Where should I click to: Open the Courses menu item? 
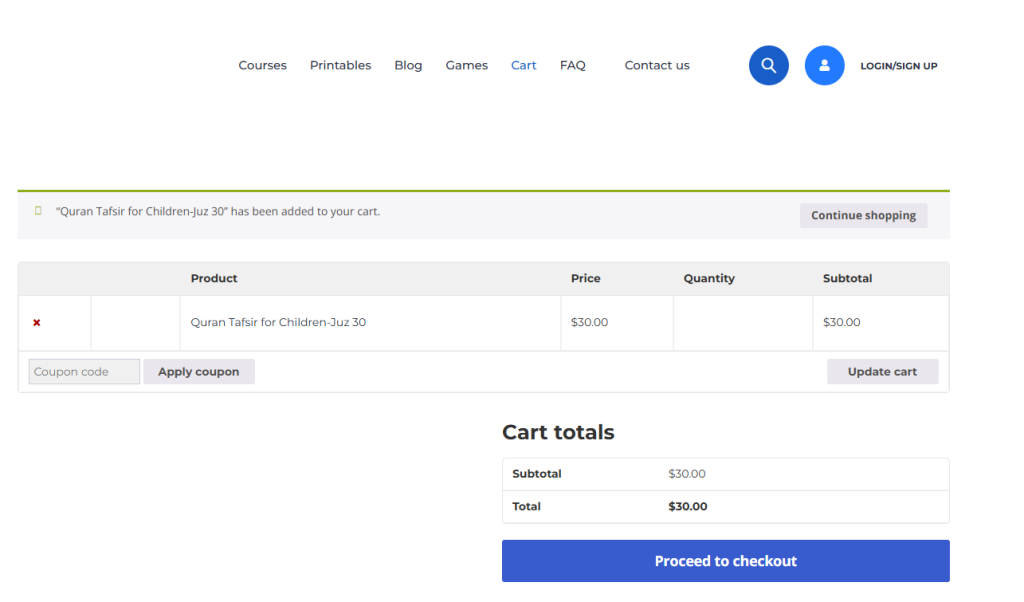coord(262,65)
